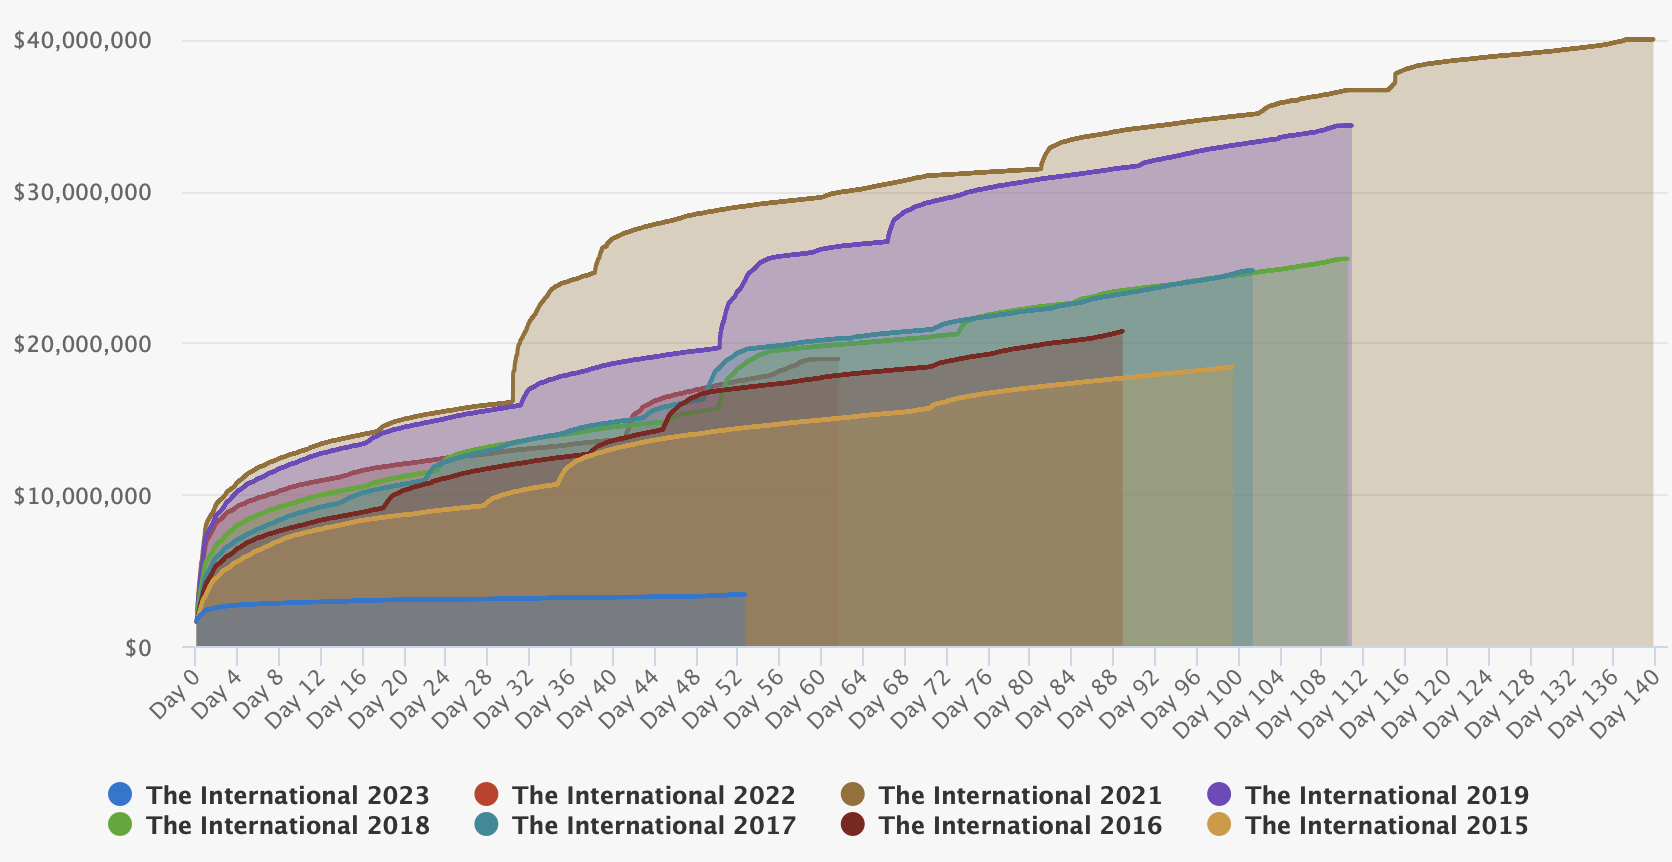The height and width of the screenshot is (862, 1672).
Task: Toggle The International 2018 legend label
Action: [x=287, y=825]
